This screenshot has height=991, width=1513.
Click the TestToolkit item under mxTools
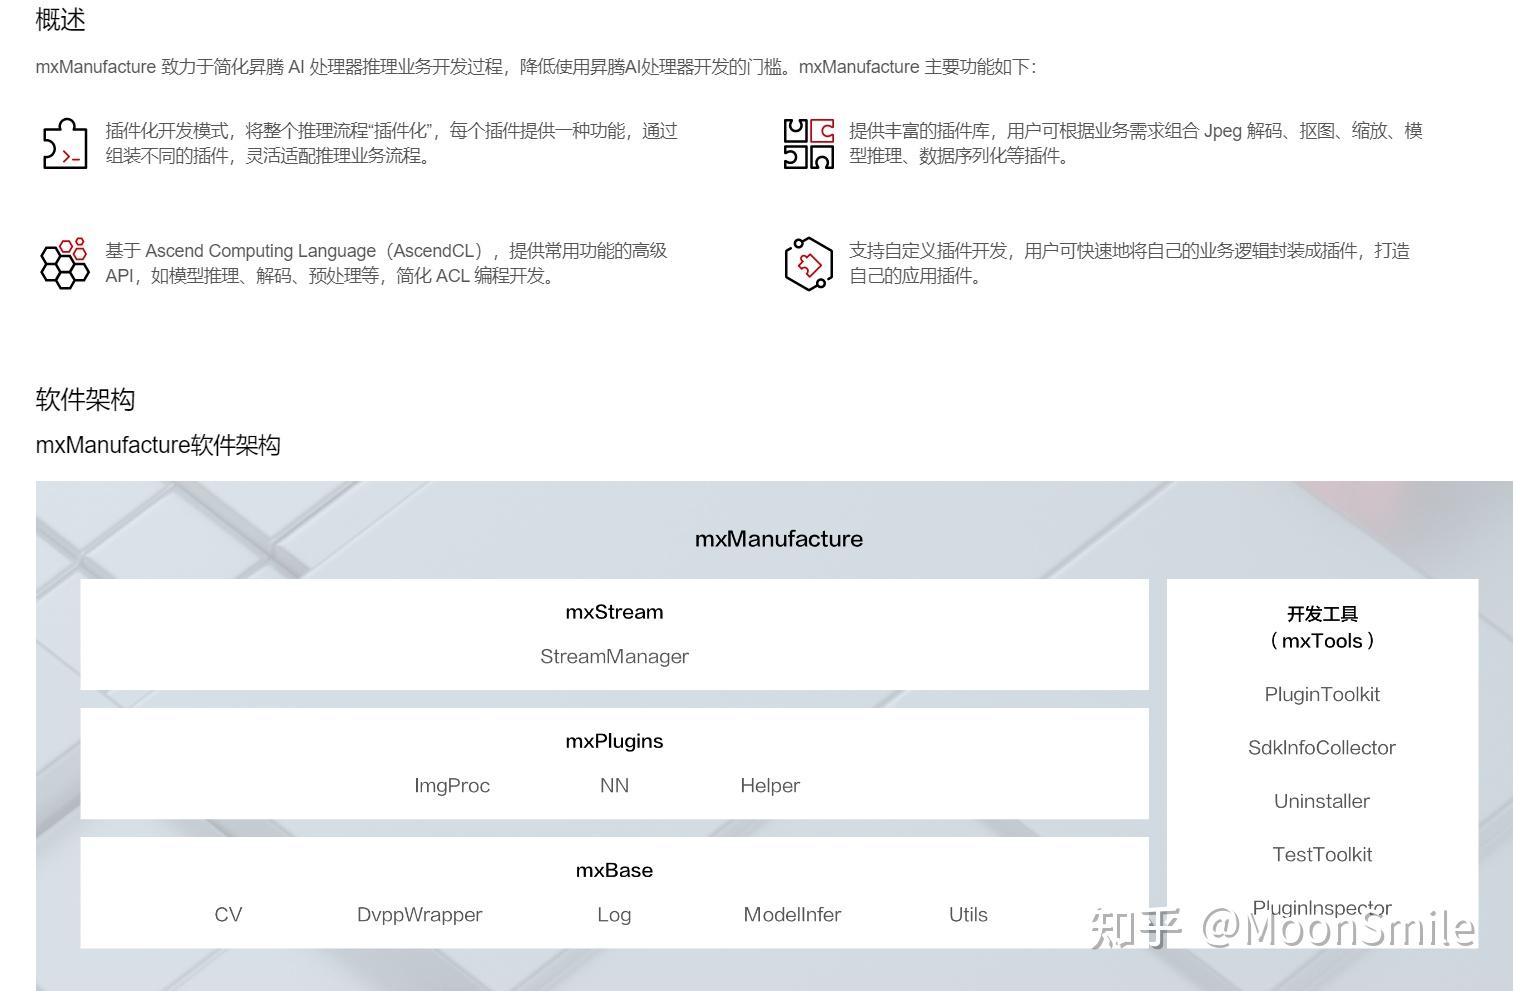[1322, 854]
